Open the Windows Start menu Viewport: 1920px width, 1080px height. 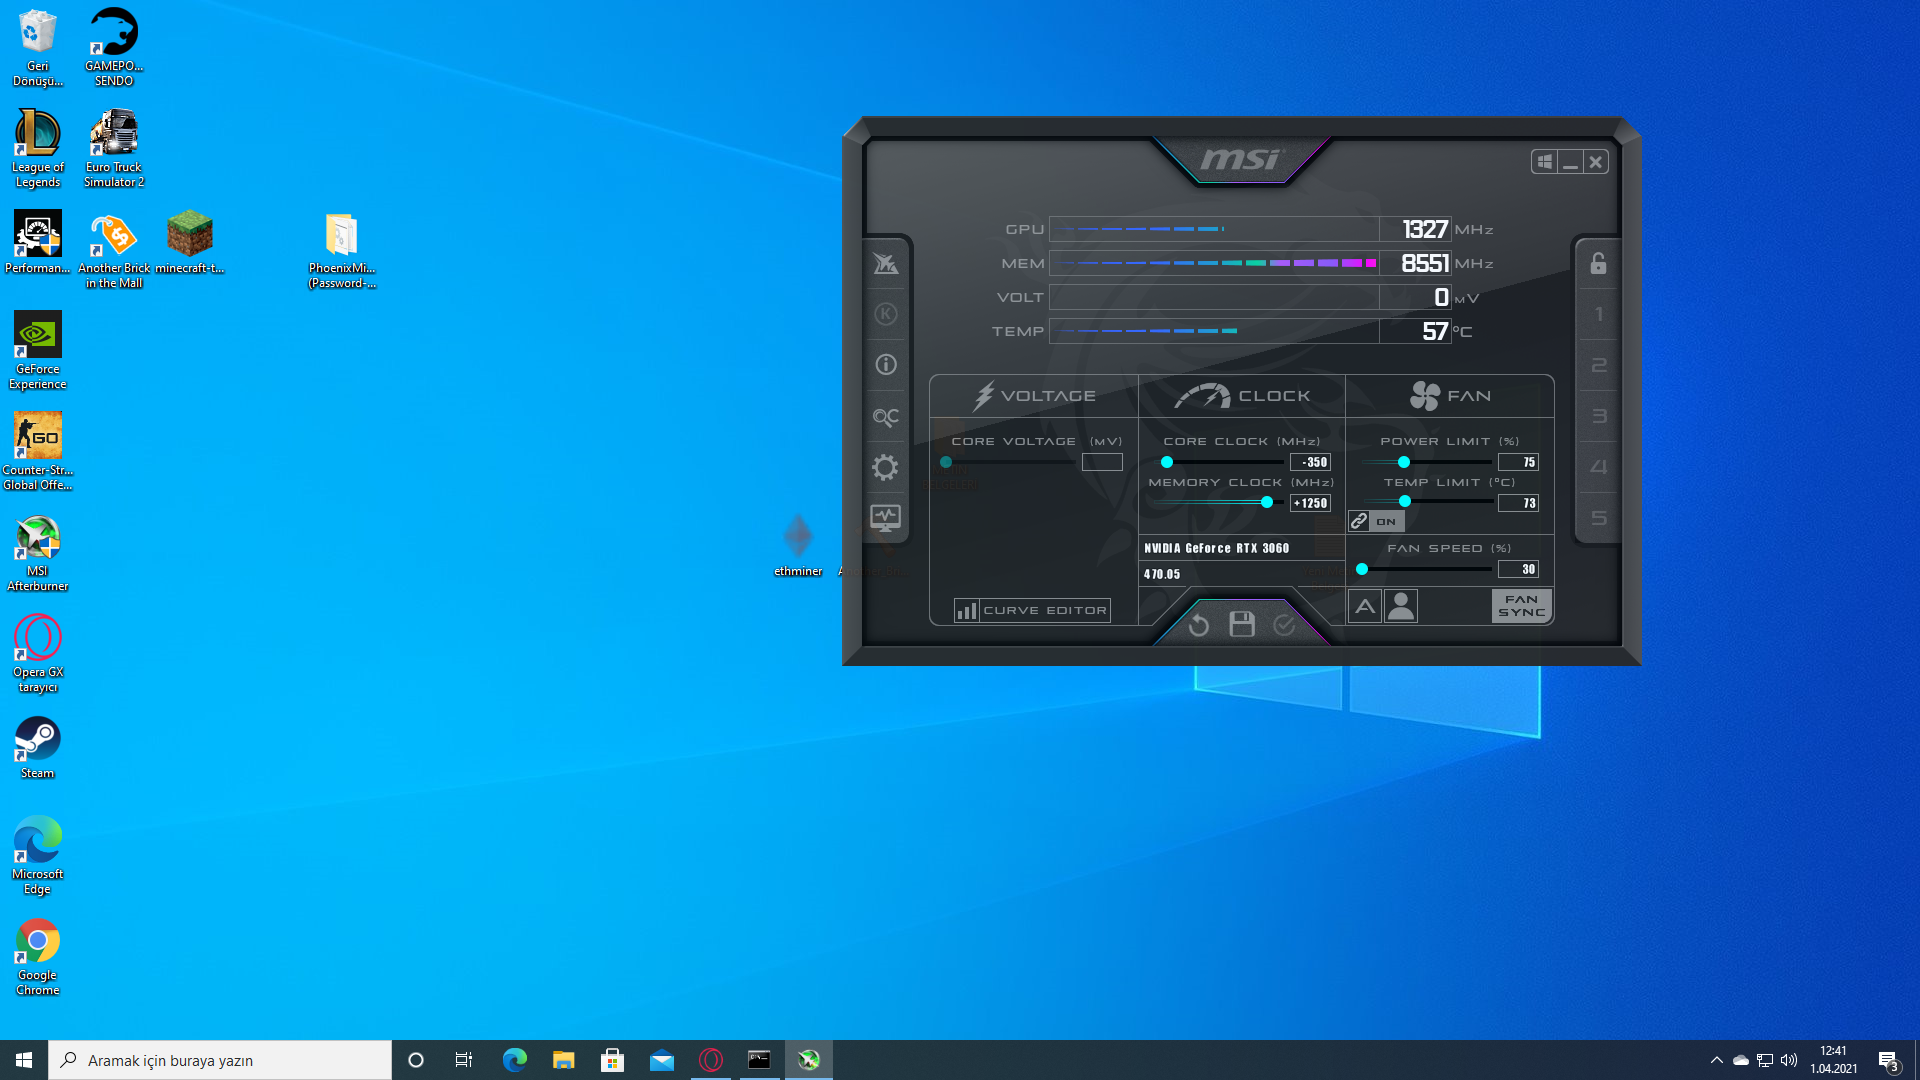pyautogui.click(x=24, y=1060)
